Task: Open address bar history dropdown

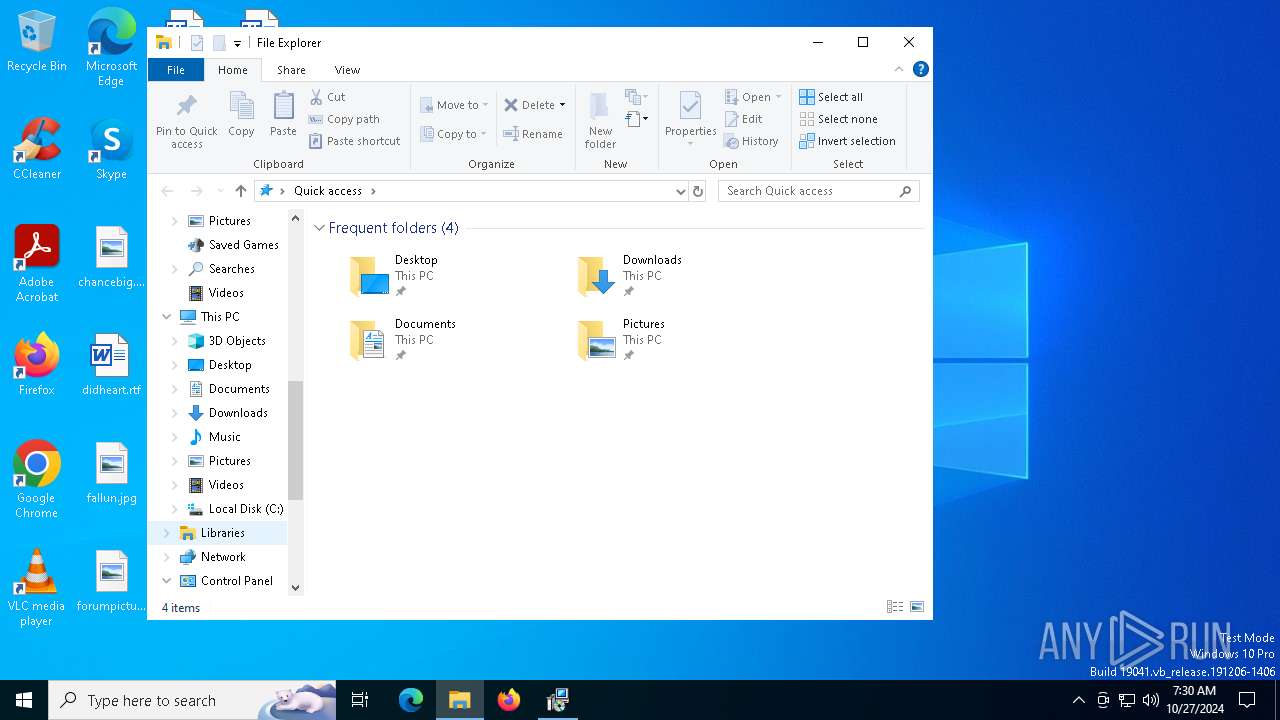Action: tap(681, 191)
